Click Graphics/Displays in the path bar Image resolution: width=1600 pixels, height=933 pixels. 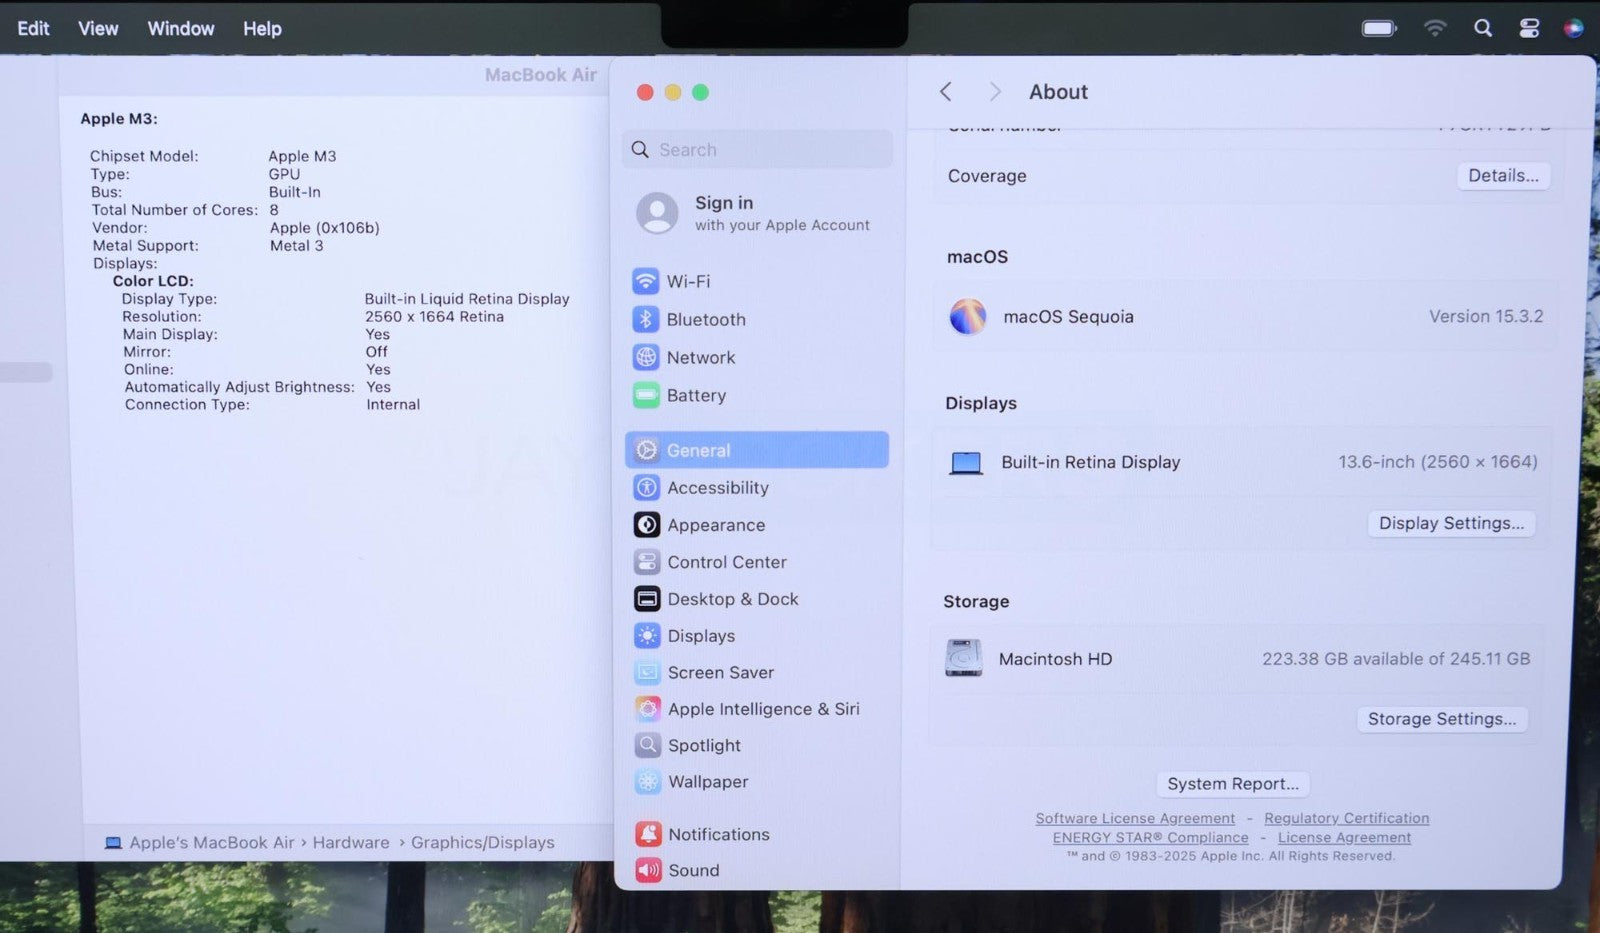[x=482, y=843]
